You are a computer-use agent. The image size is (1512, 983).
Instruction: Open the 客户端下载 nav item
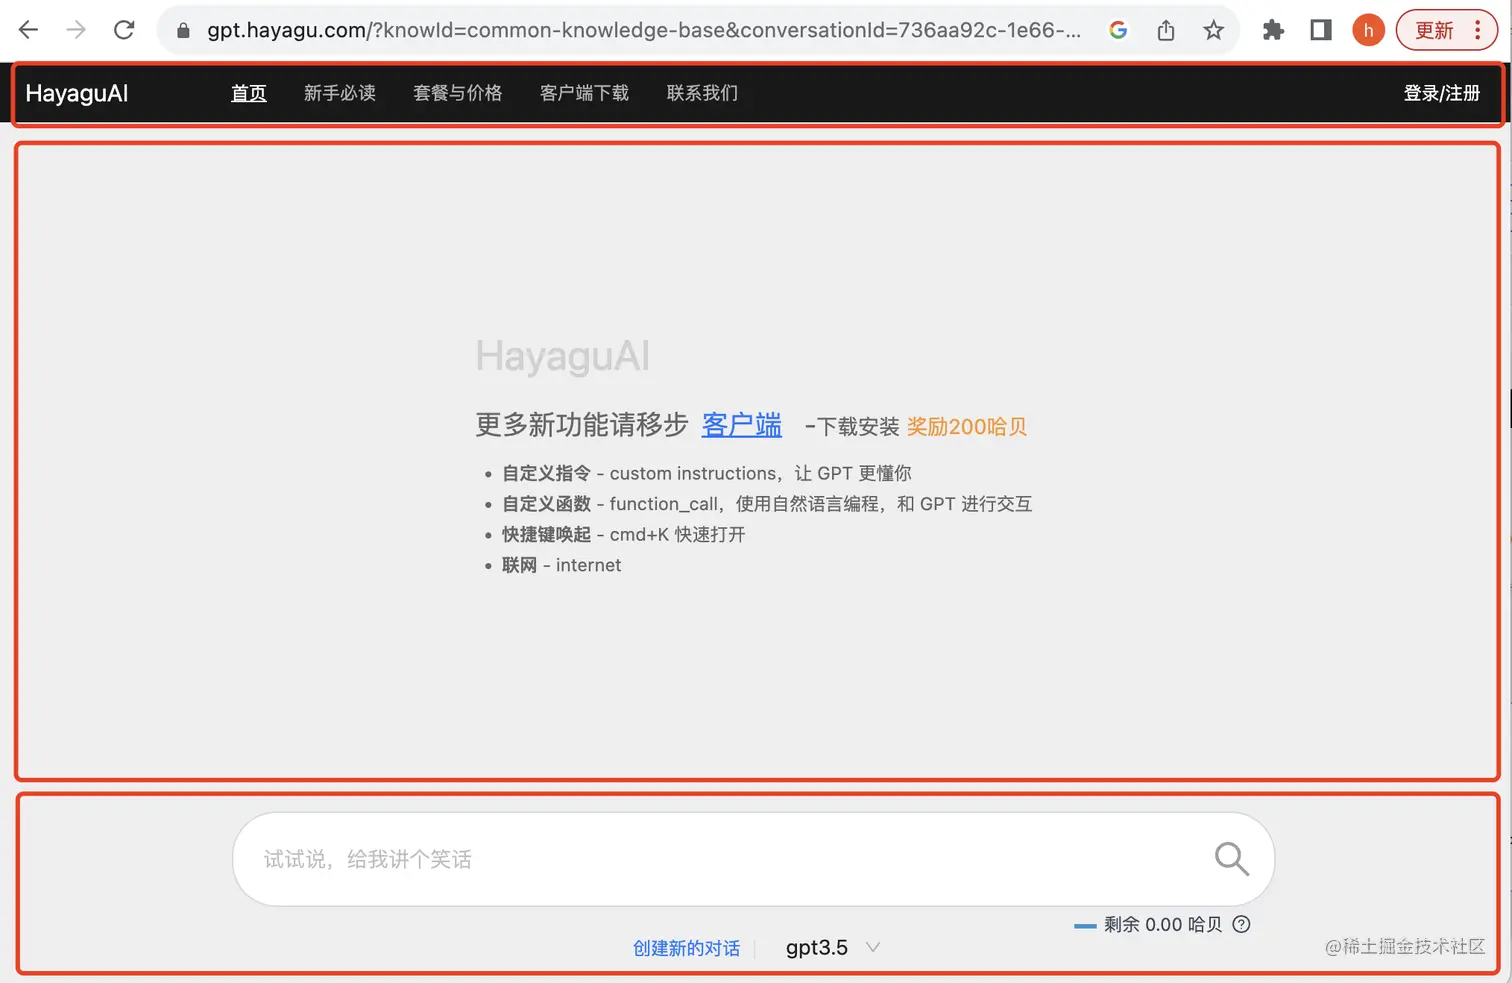[x=585, y=93]
